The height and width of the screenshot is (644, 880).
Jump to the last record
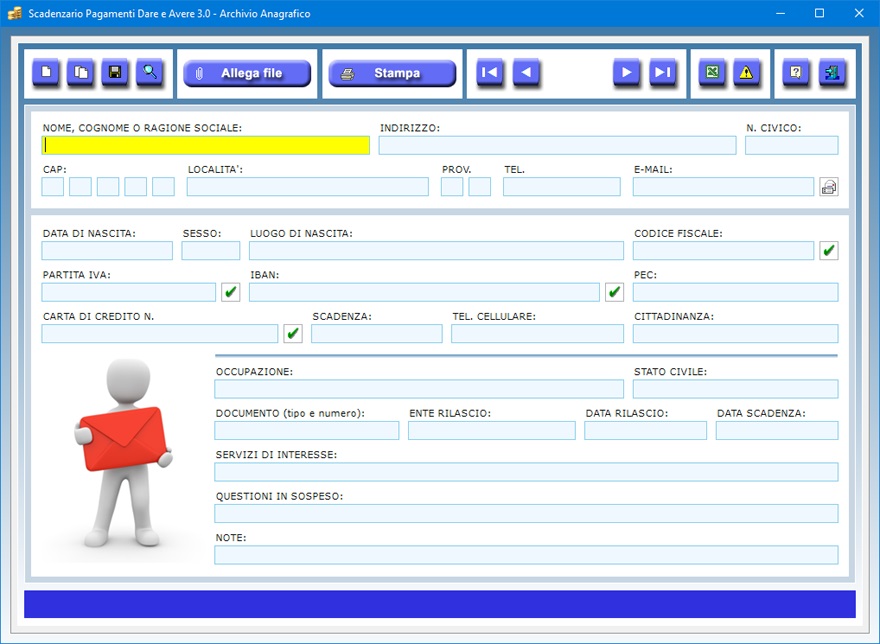coord(663,72)
